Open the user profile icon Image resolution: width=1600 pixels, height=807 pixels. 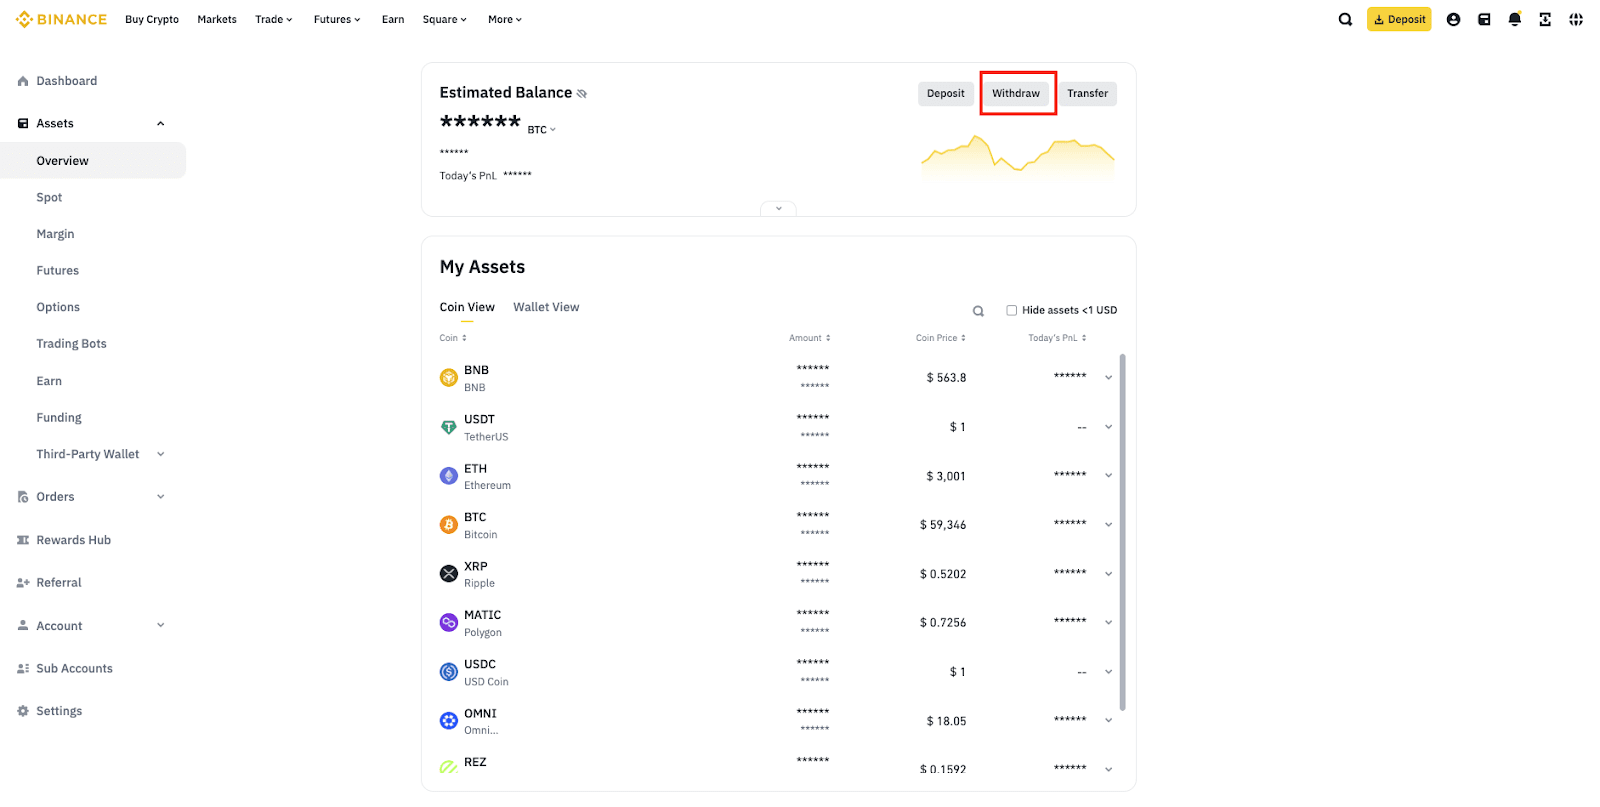pyautogui.click(x=1453, y=19)
